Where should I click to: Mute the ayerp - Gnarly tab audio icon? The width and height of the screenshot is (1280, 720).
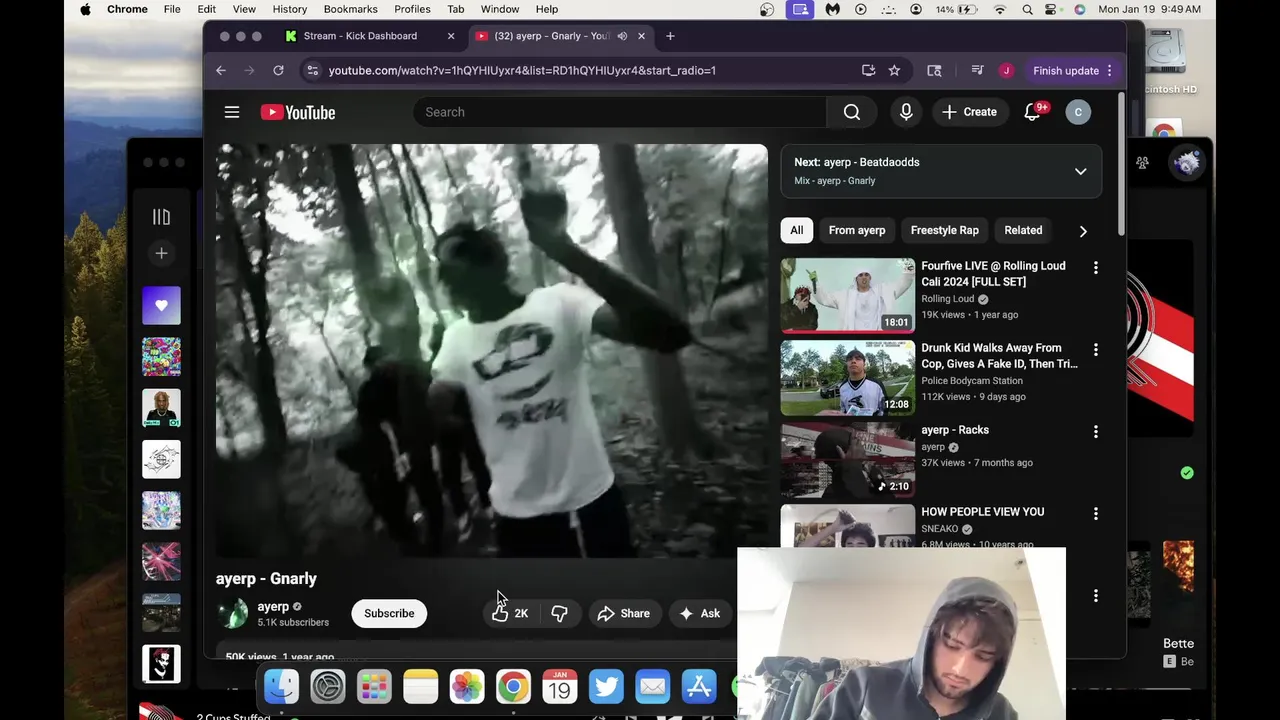622,36
